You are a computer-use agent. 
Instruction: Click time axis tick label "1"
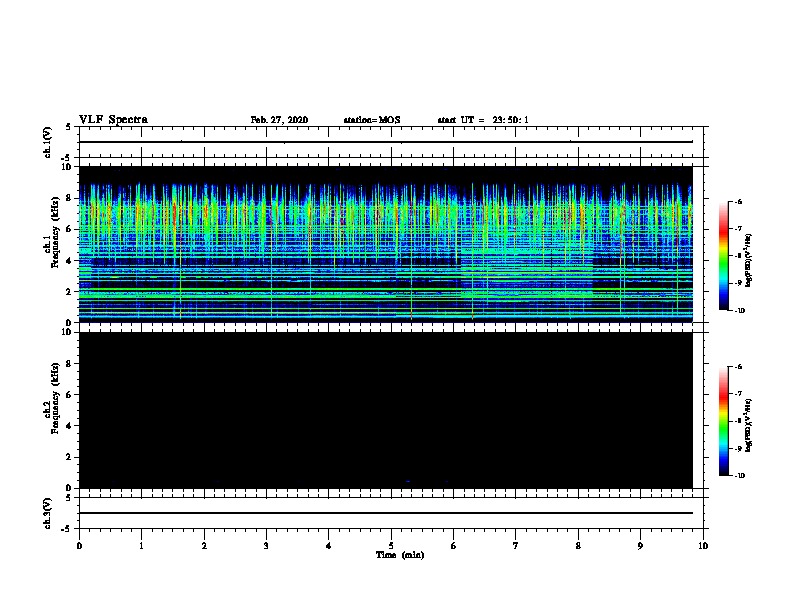141,546
